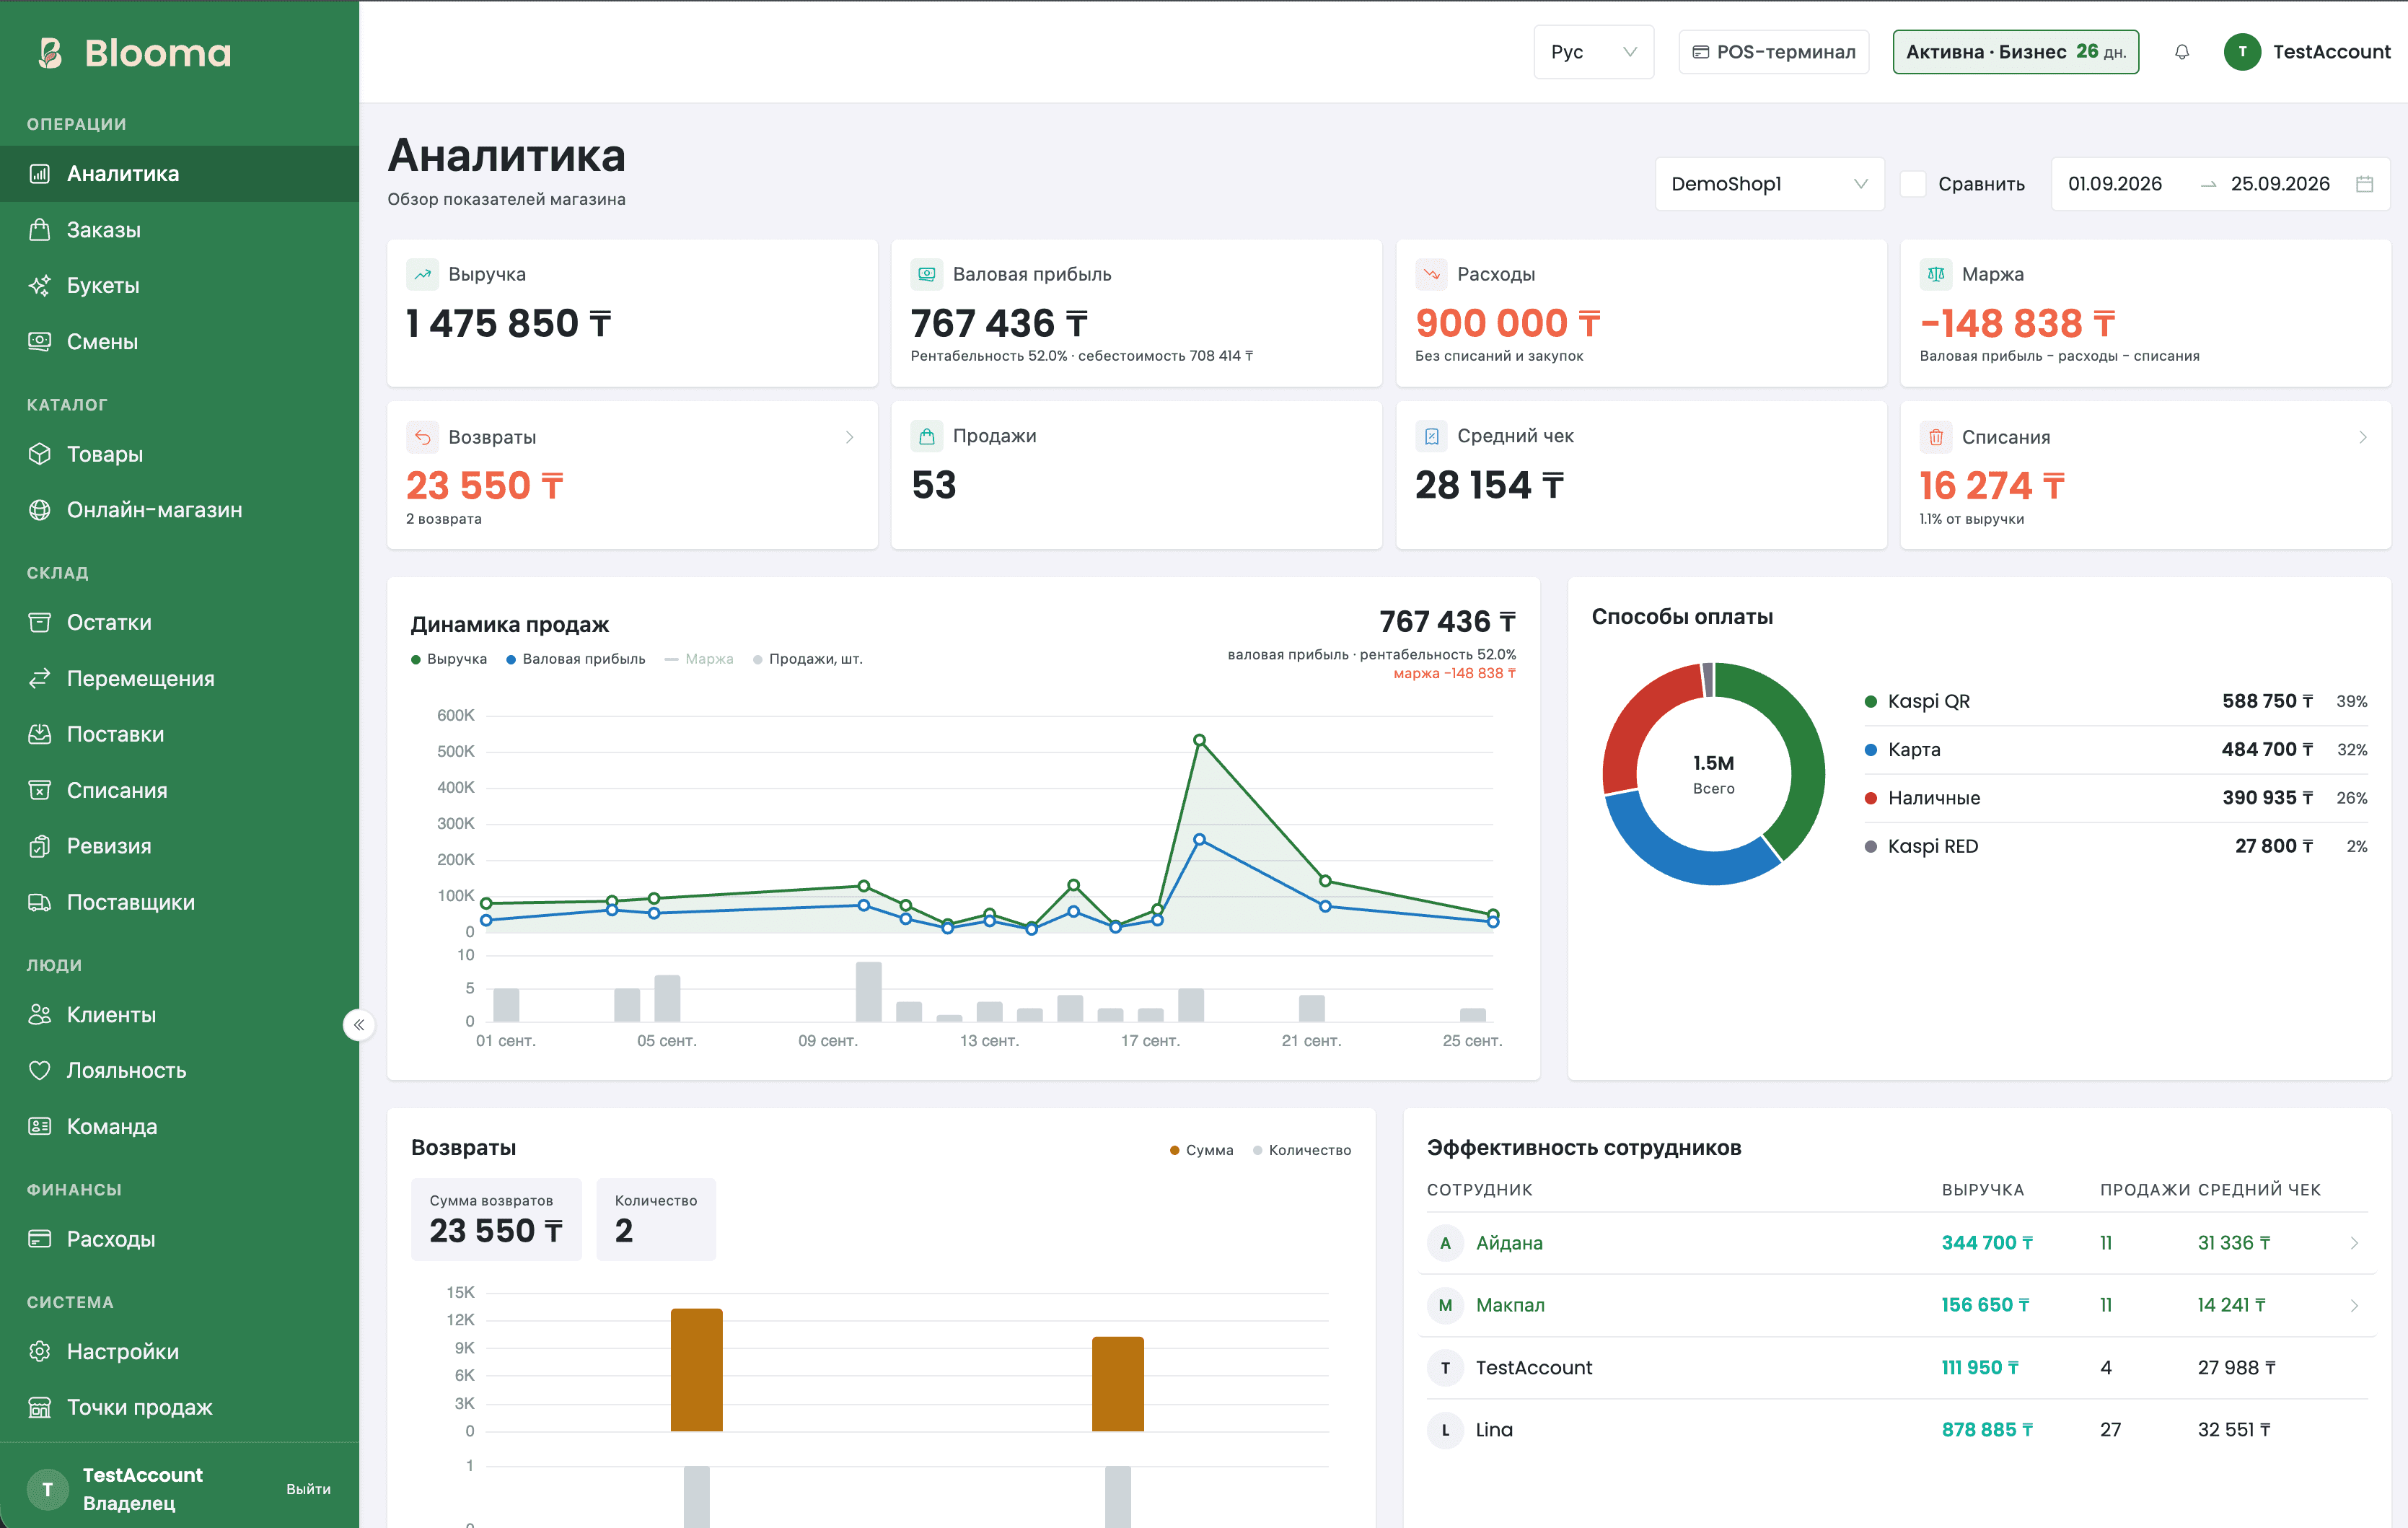
Task: Click the Активна · Бизнес subscription badge
Action: [2015, 52]
